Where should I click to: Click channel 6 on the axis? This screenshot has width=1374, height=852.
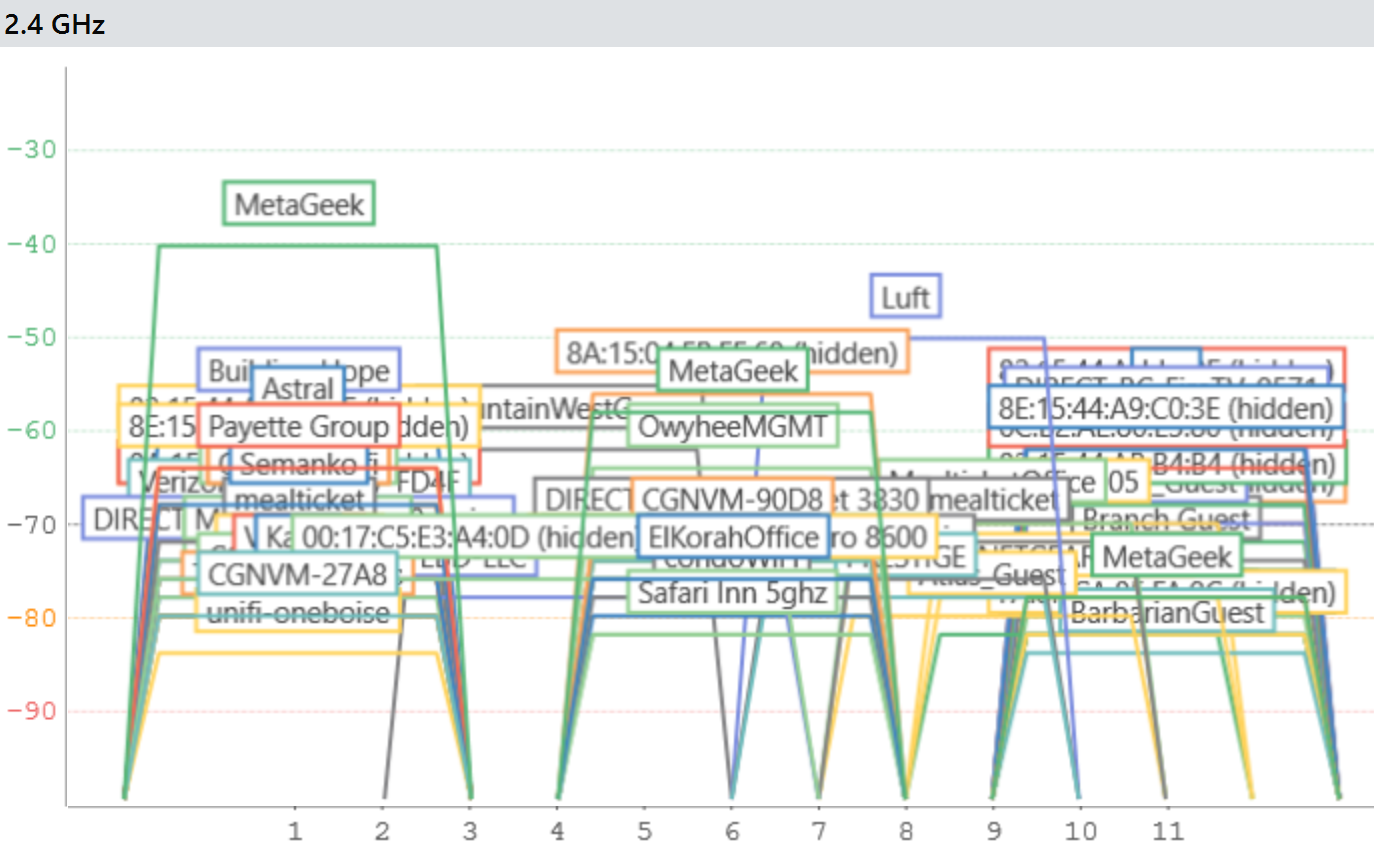[732, 830]
